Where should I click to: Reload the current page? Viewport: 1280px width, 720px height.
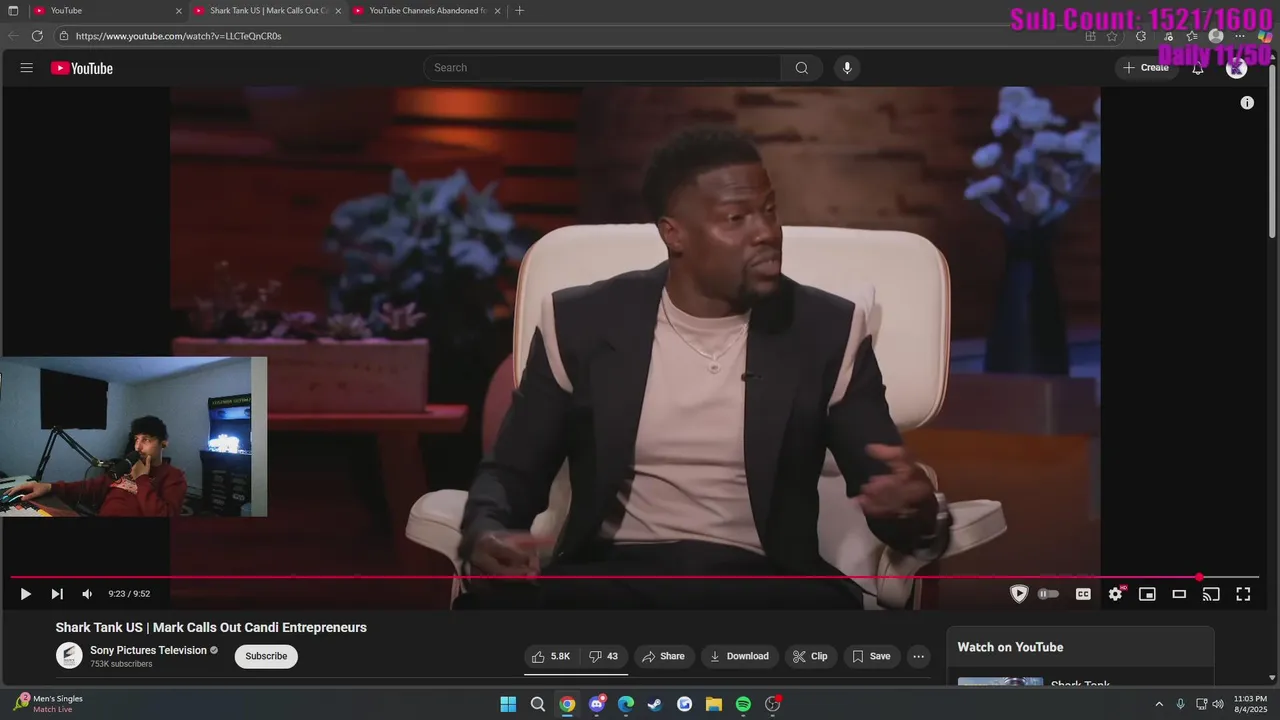tap(37, 36)
